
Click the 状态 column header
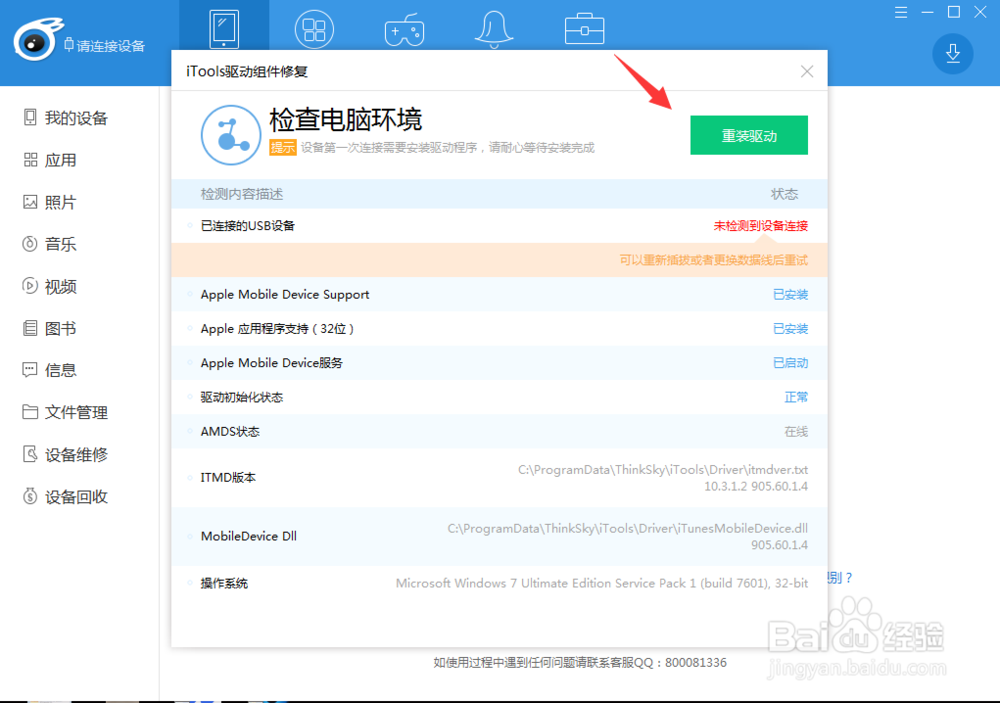(x=784, y=194)
